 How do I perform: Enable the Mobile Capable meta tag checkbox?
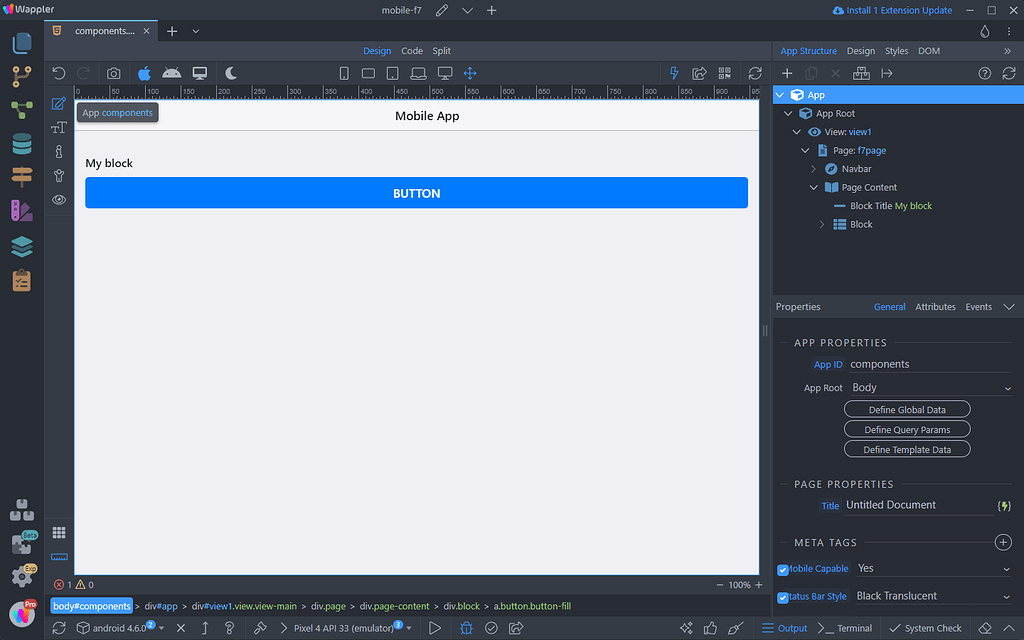(782, 568)
